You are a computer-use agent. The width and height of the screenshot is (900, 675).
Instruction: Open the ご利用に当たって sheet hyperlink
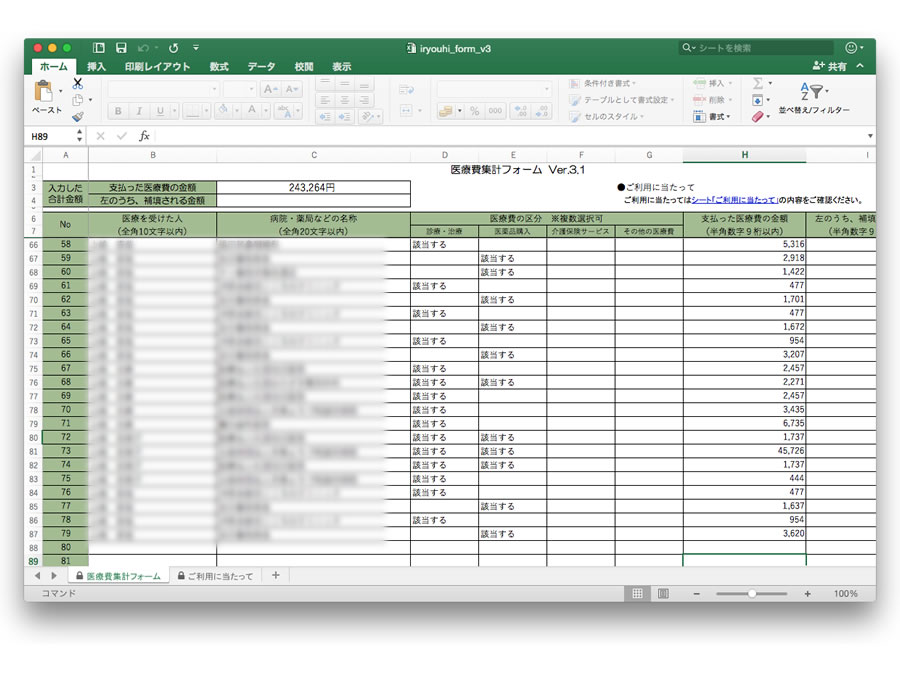click(734, 200)
